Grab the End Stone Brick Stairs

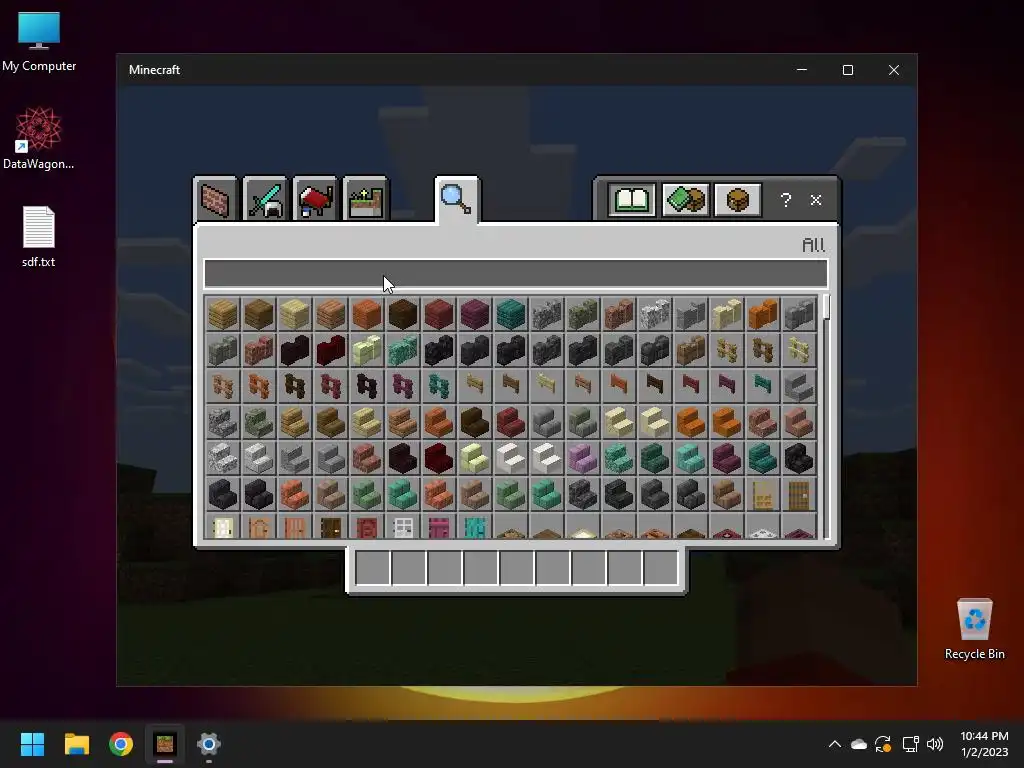(x=475, y=458)
